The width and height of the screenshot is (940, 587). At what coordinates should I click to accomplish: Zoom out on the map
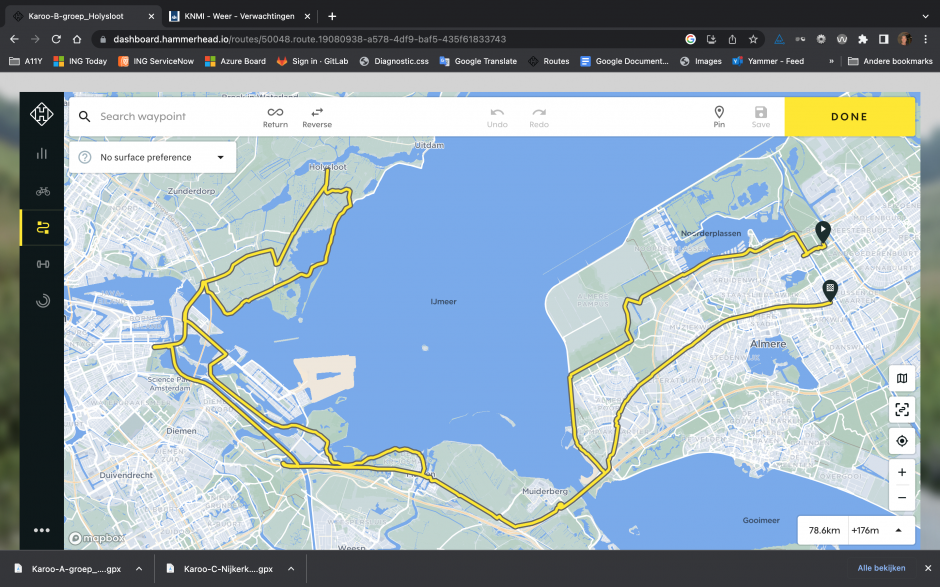point(902,498)
